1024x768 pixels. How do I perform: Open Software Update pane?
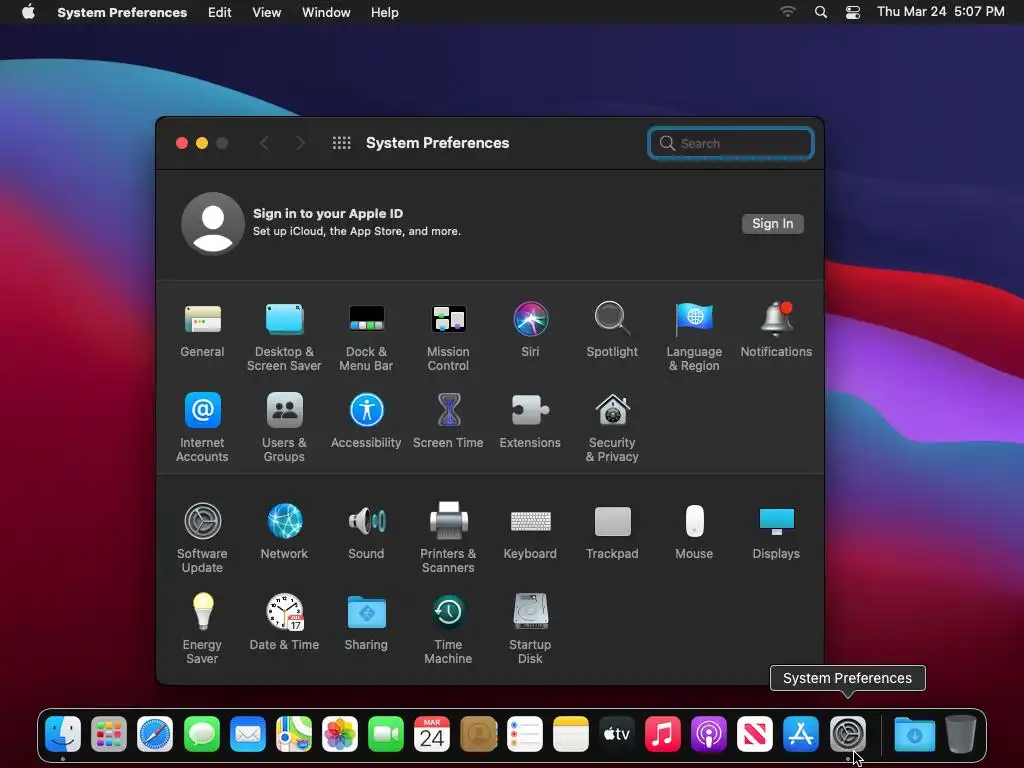(202, 538)
